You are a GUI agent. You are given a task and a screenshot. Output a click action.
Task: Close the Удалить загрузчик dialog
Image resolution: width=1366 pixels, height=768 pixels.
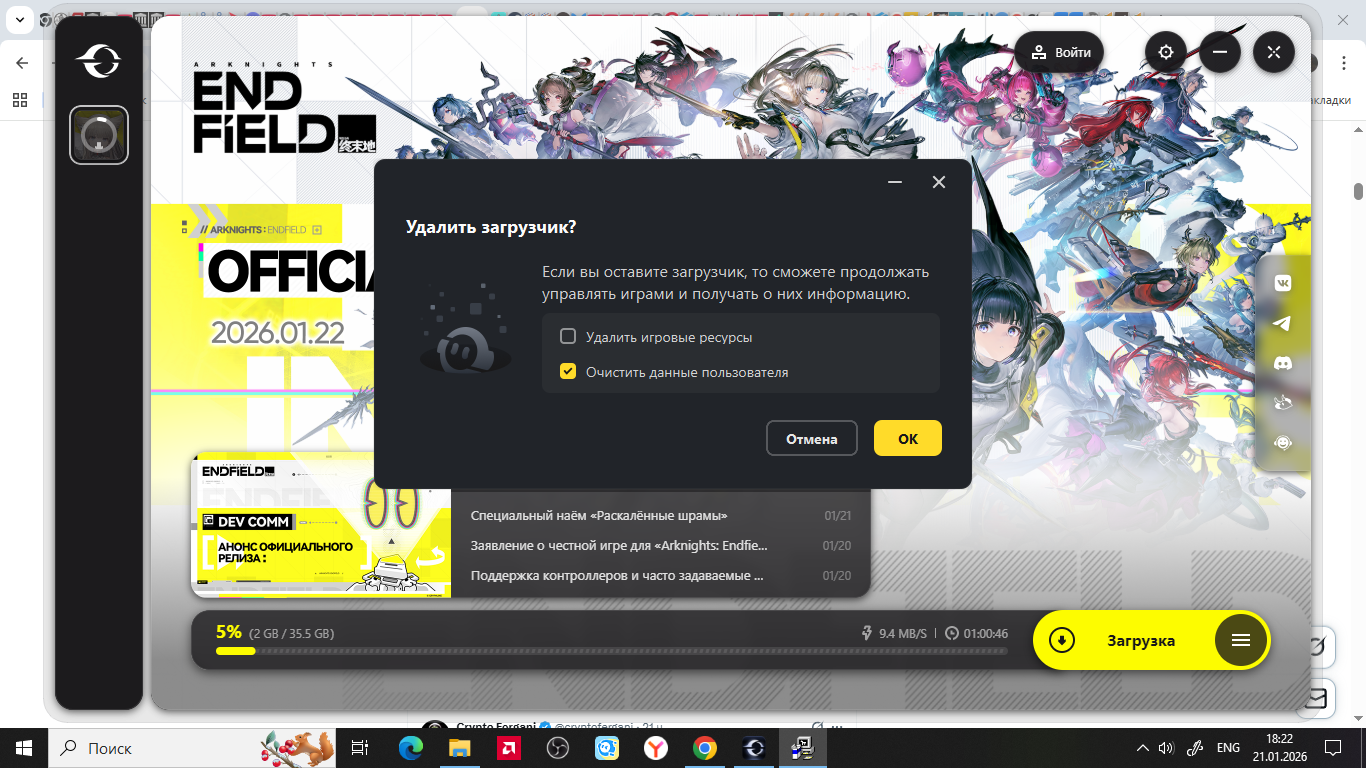coord(939,182)
